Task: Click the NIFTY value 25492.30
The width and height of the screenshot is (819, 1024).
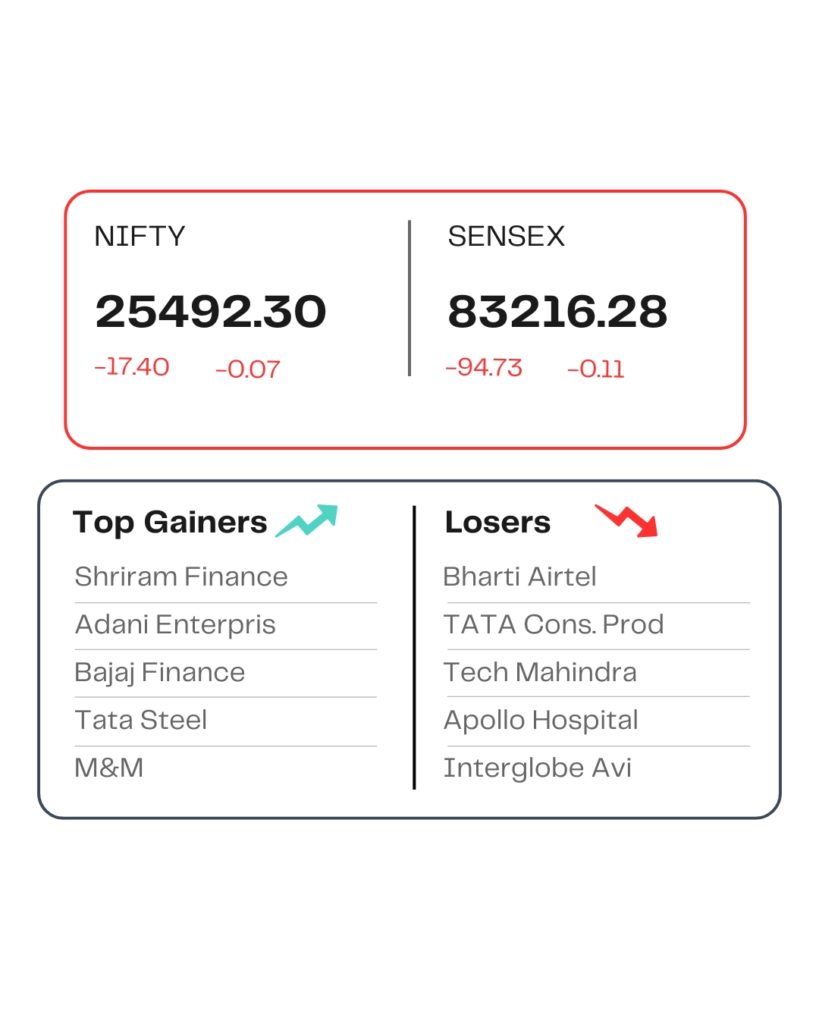Action: [211, 312]
